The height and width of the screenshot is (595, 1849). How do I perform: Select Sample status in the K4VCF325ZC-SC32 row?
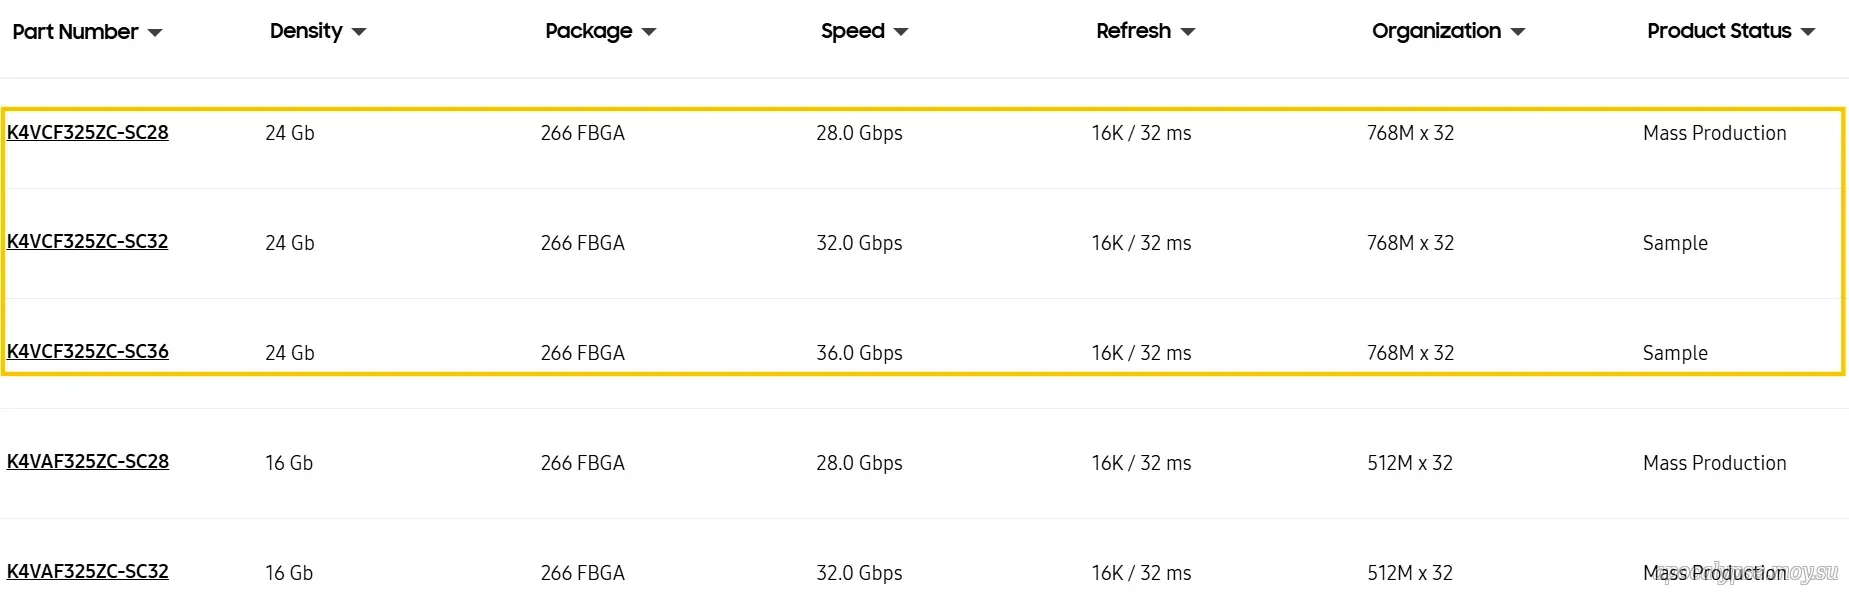[1675, 243]
